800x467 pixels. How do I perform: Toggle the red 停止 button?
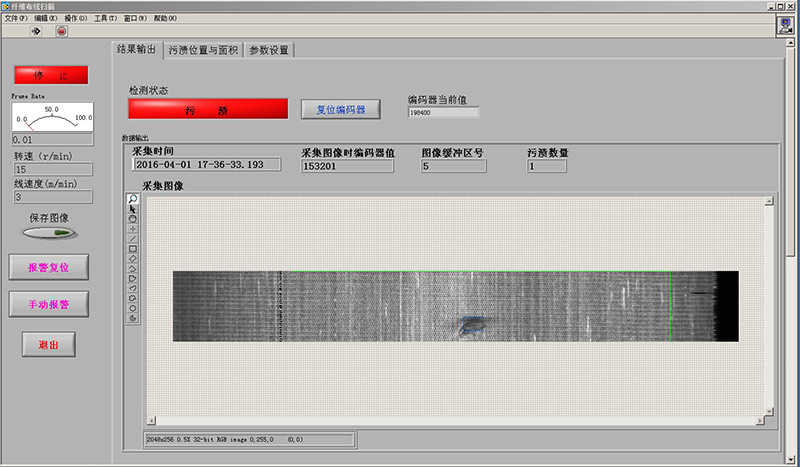pos(50,75)
